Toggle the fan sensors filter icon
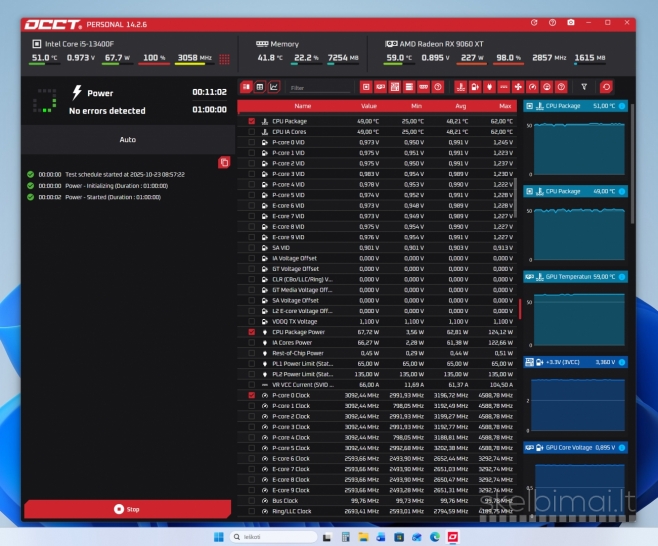Viewport: 658px width, 546px height. [x=518, y=87]
